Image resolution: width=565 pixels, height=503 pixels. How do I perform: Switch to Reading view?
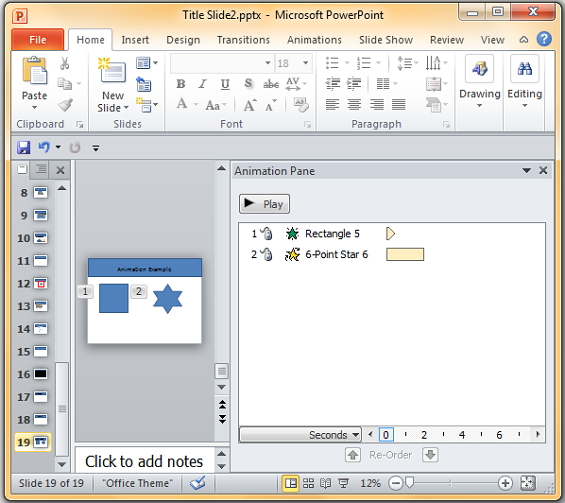[326, 483]
